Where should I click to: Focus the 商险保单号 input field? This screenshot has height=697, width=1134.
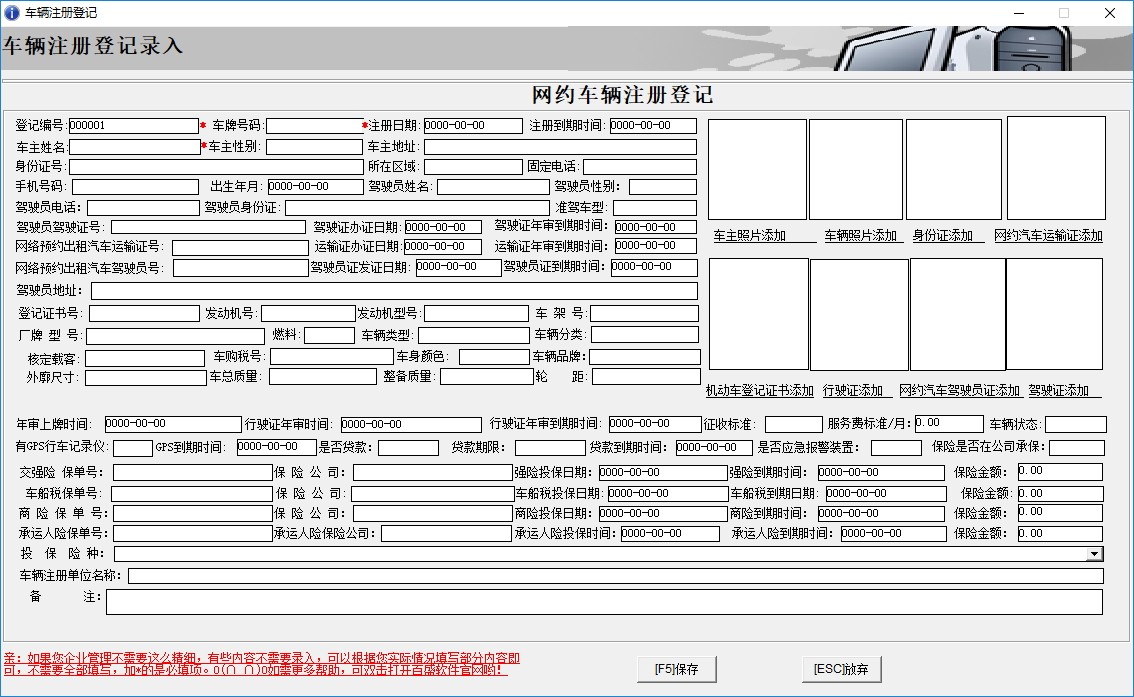tap(192, 513)
